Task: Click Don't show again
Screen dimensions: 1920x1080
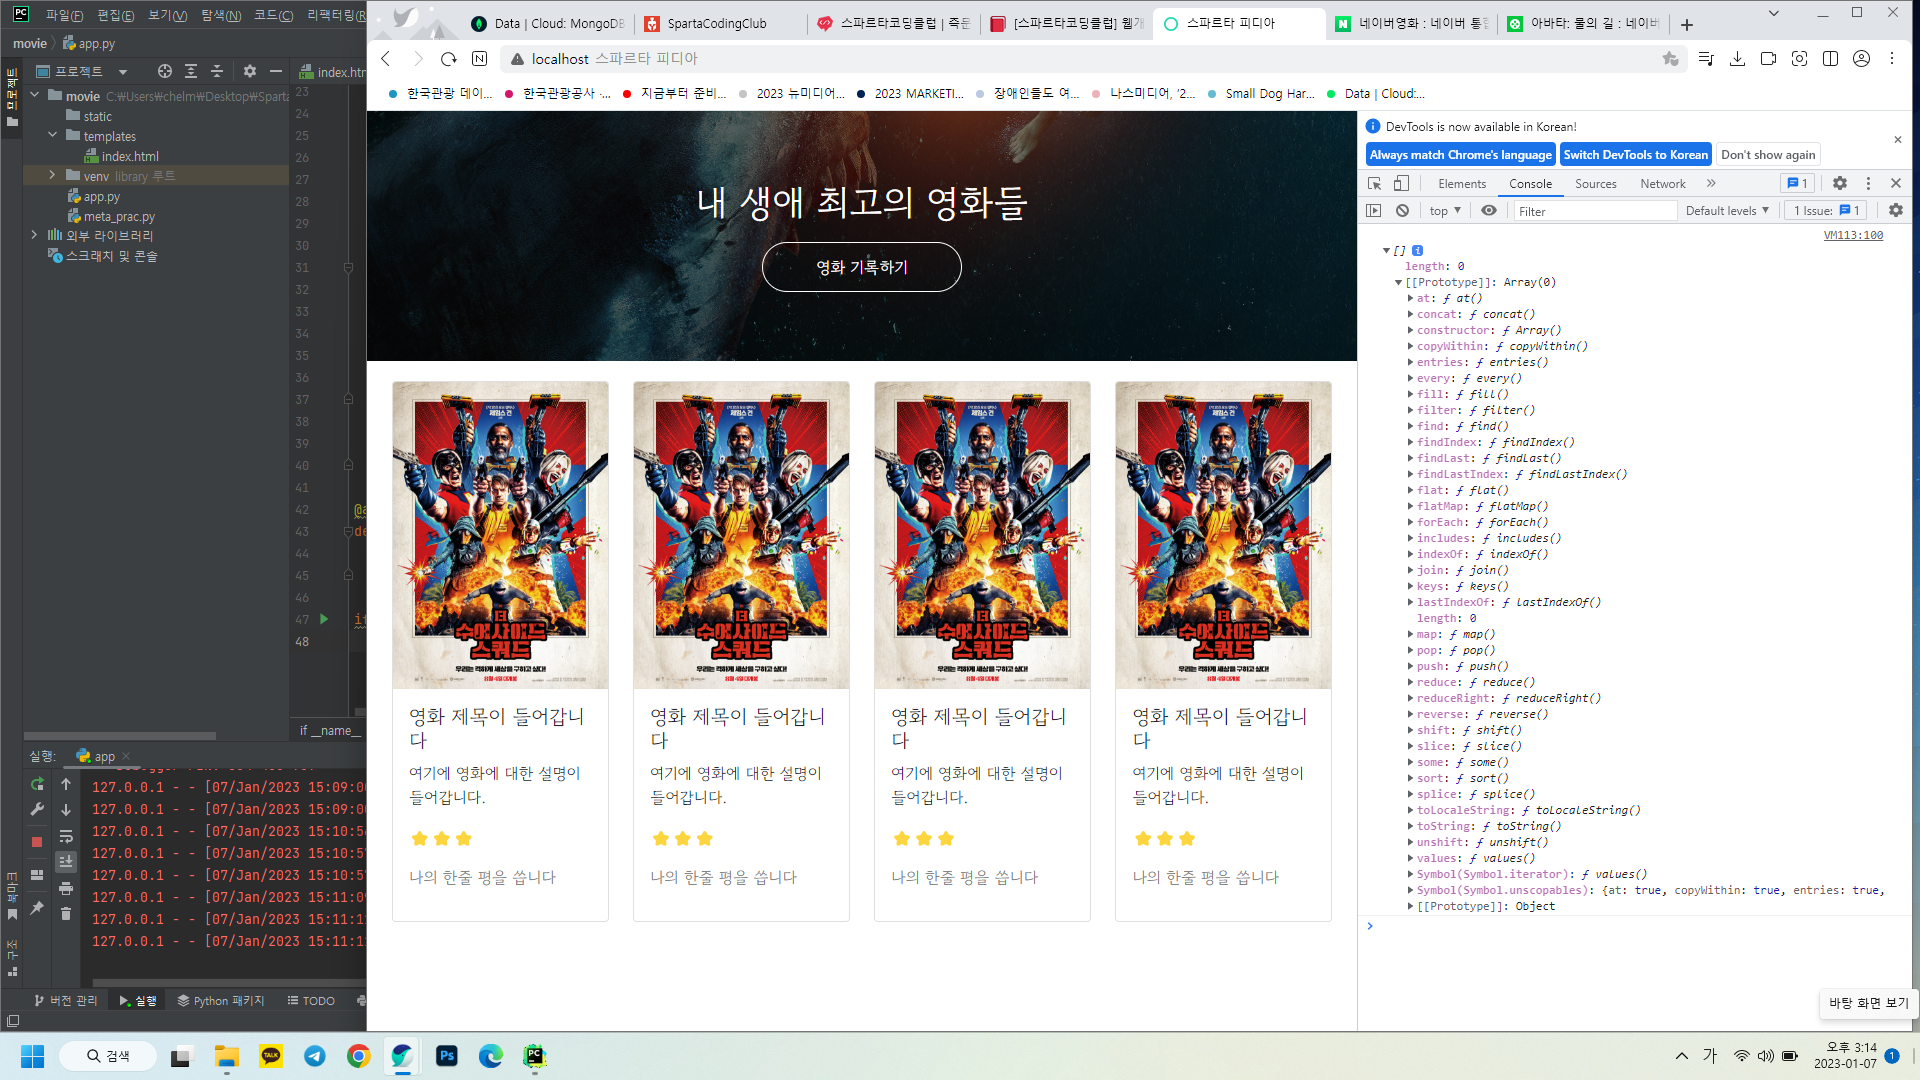Action: (x=1767, y=154)
